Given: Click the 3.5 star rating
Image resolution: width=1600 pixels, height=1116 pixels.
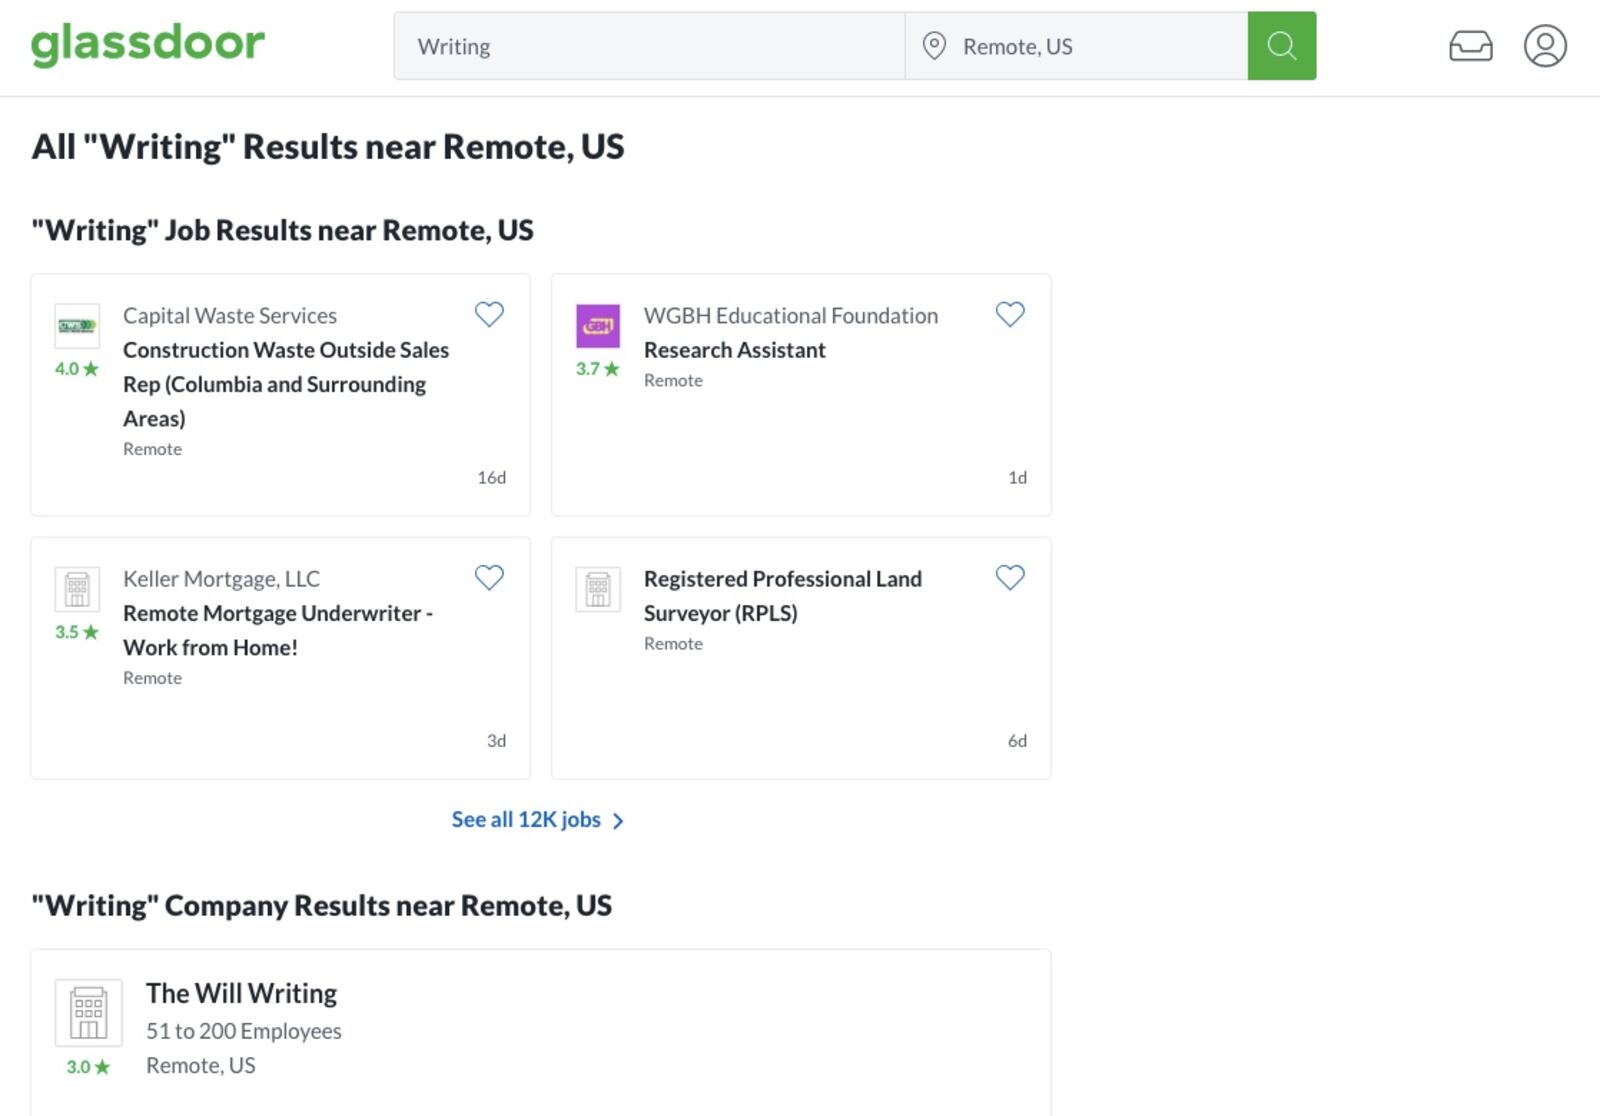Looking at the screenshot, I should (x=77, y=632).
